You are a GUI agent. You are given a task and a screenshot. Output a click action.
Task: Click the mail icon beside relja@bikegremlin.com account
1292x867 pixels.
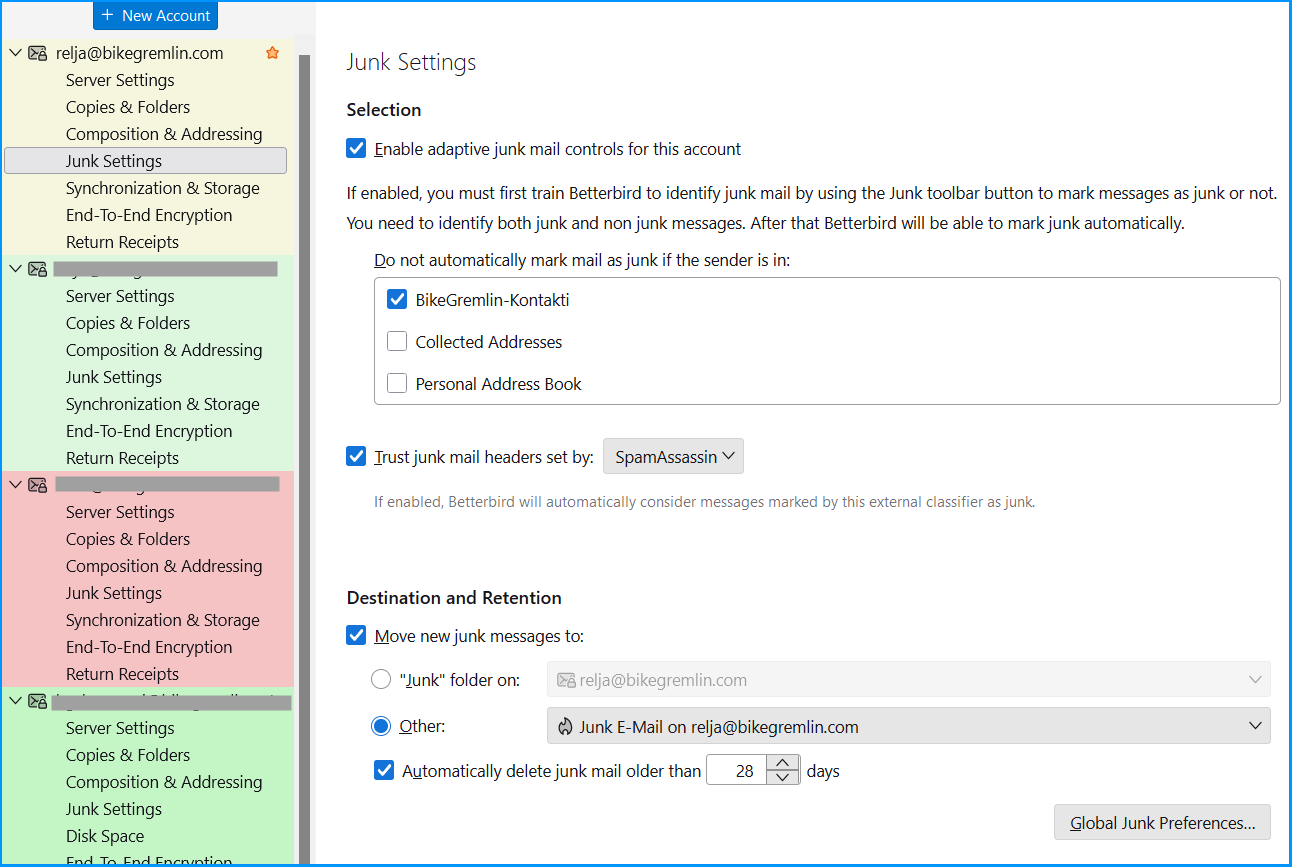38,53
